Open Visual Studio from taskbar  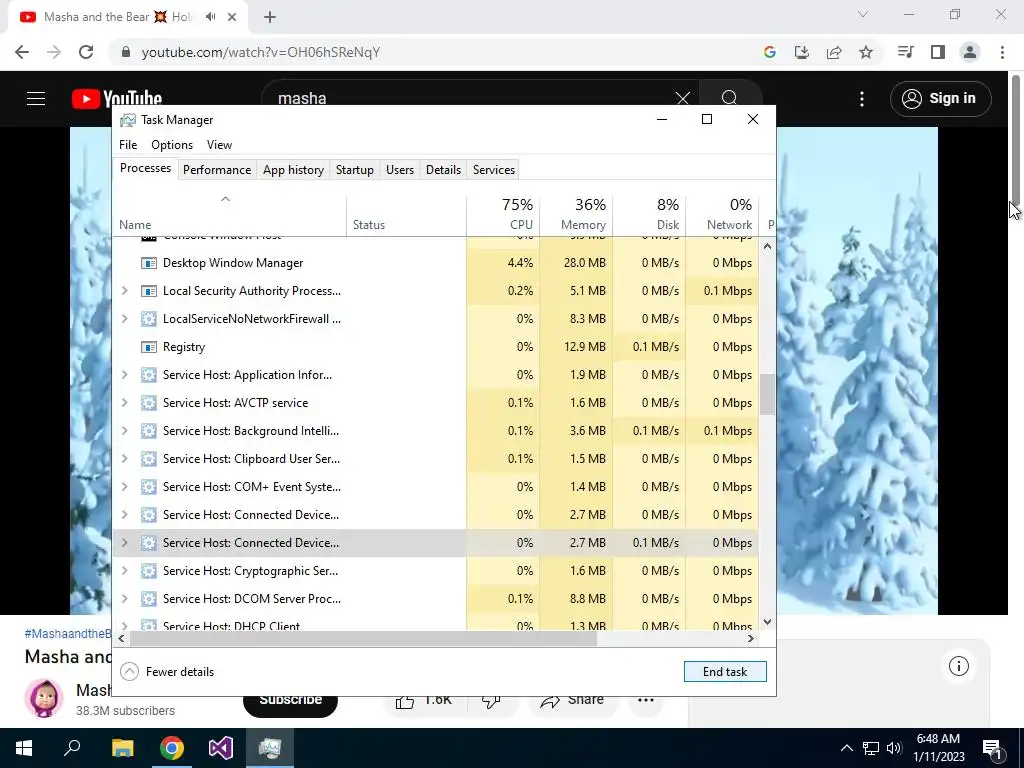coord(221,748)
